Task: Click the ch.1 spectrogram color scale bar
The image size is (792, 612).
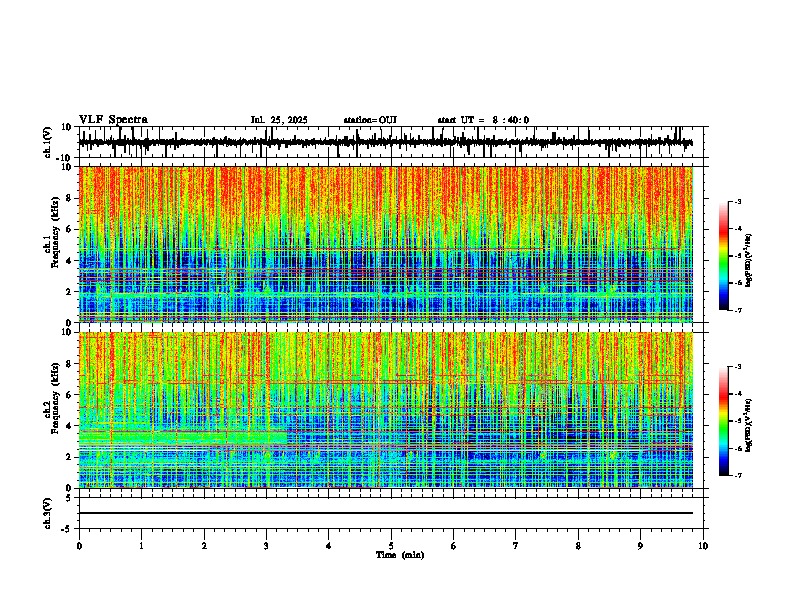Action: (x=723, y=256)
